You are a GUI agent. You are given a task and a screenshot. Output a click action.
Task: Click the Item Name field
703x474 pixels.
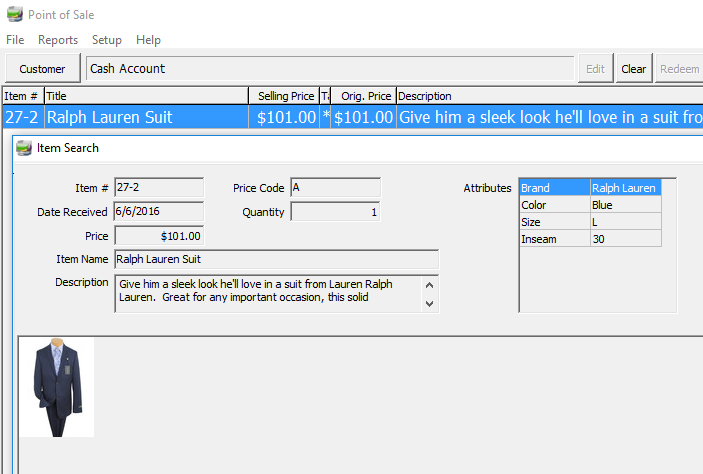(277, 259)
